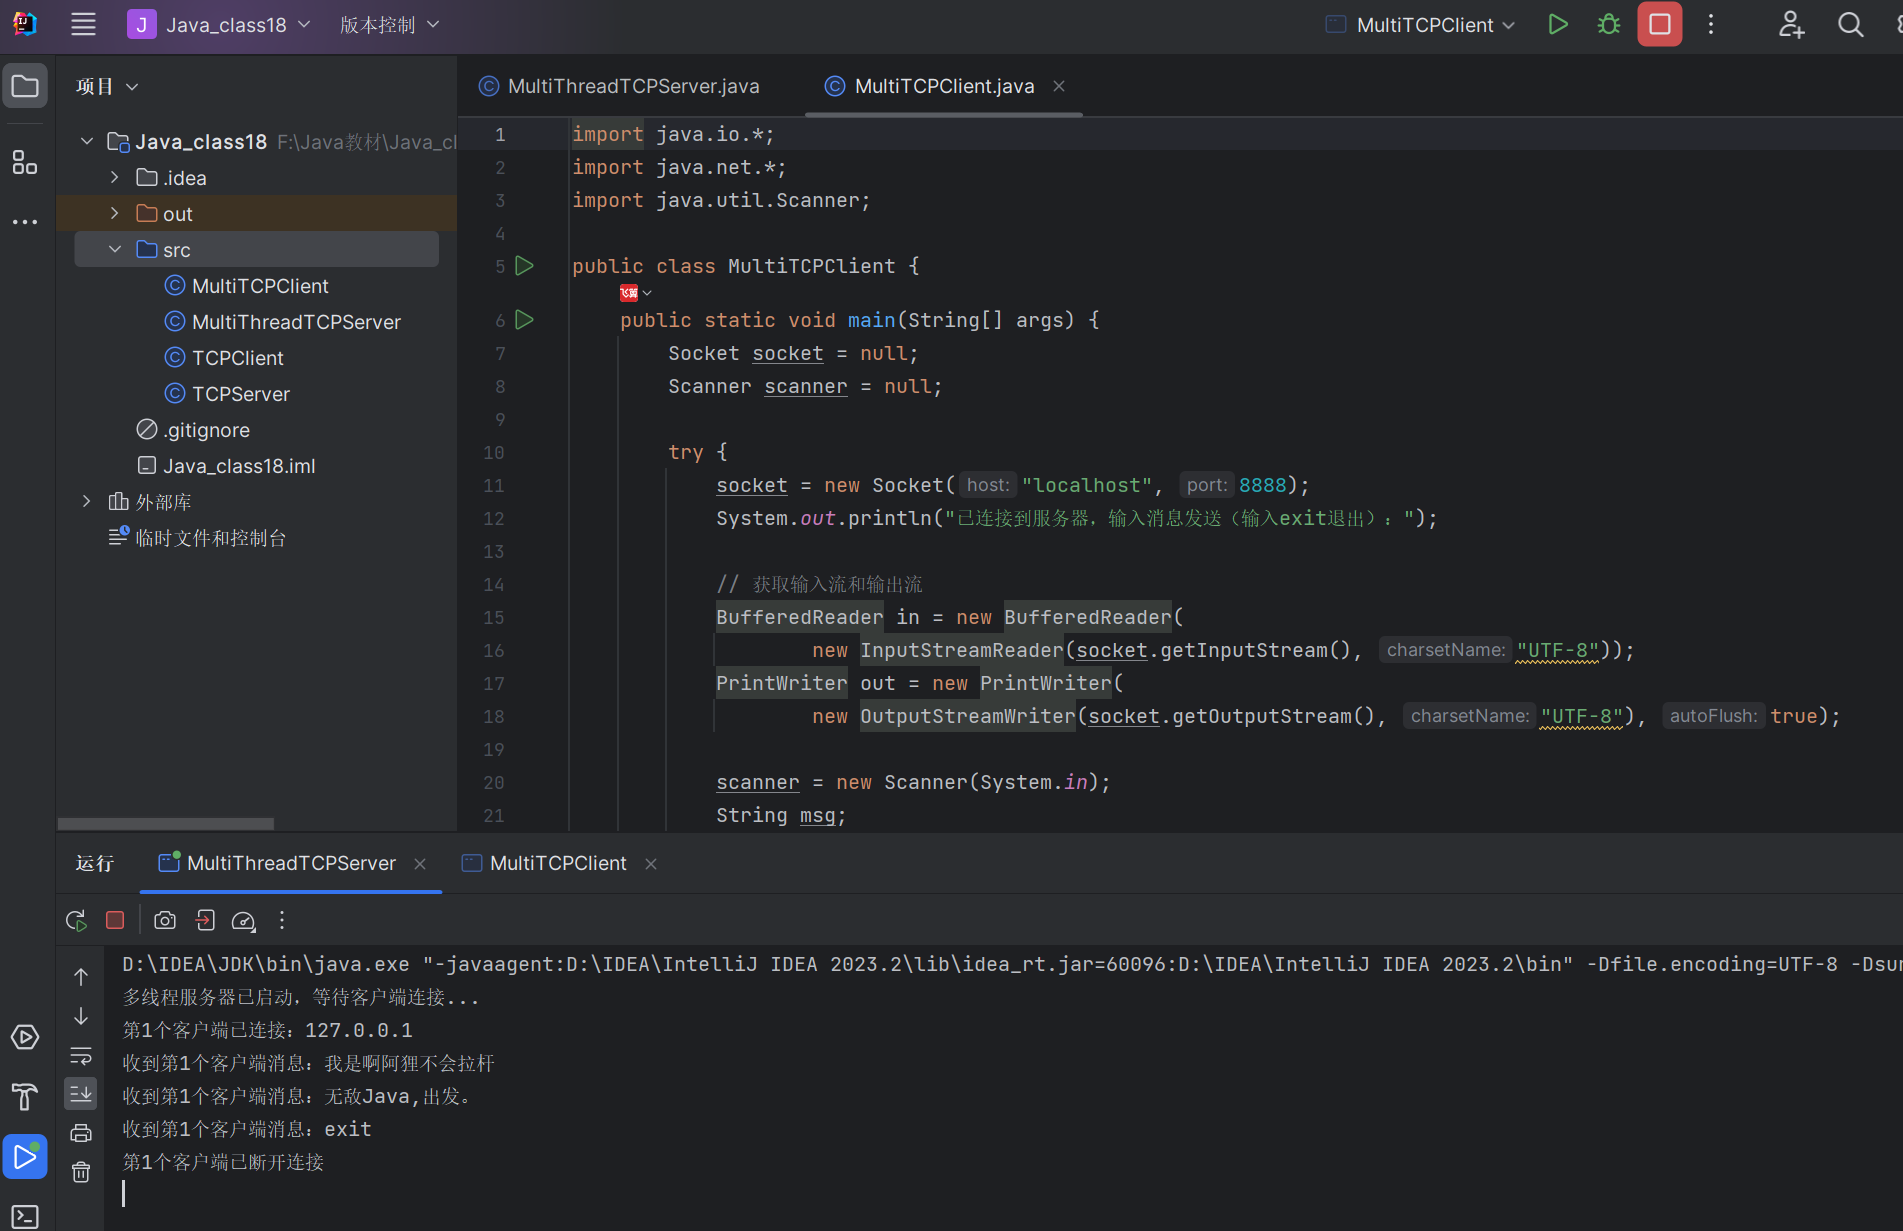
Task: Switch to MultiTCPClient run tab
Action: pos(557,863)
